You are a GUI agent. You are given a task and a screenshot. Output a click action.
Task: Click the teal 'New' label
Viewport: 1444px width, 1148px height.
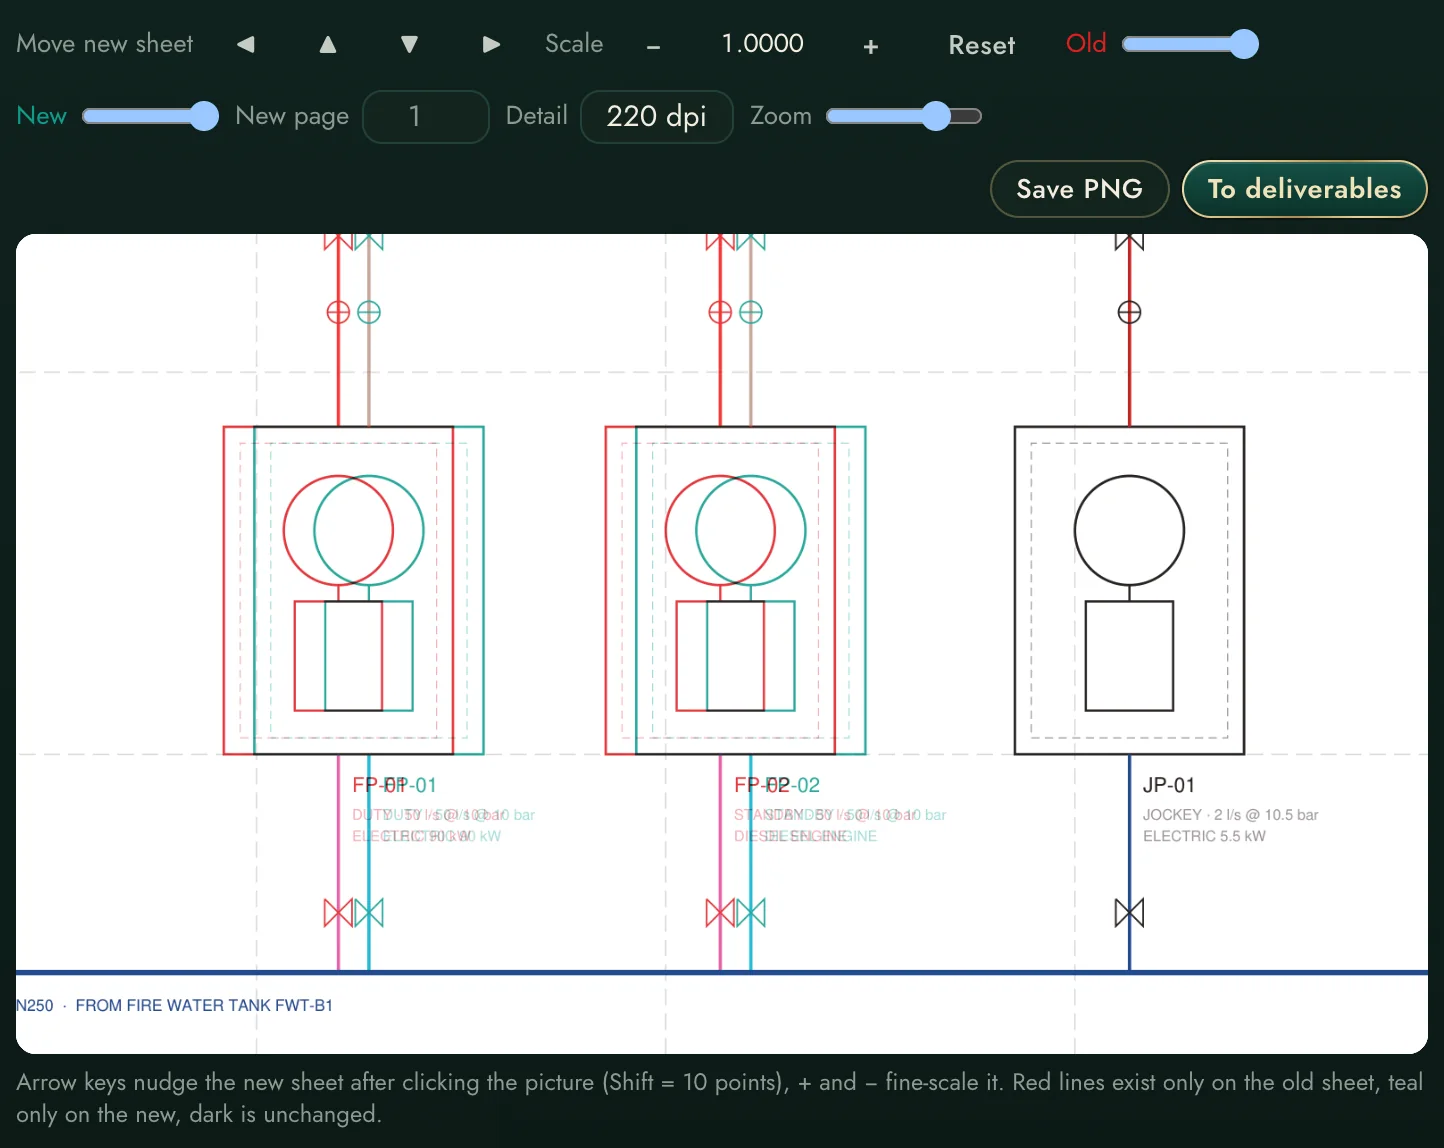[x=42, y=116]
